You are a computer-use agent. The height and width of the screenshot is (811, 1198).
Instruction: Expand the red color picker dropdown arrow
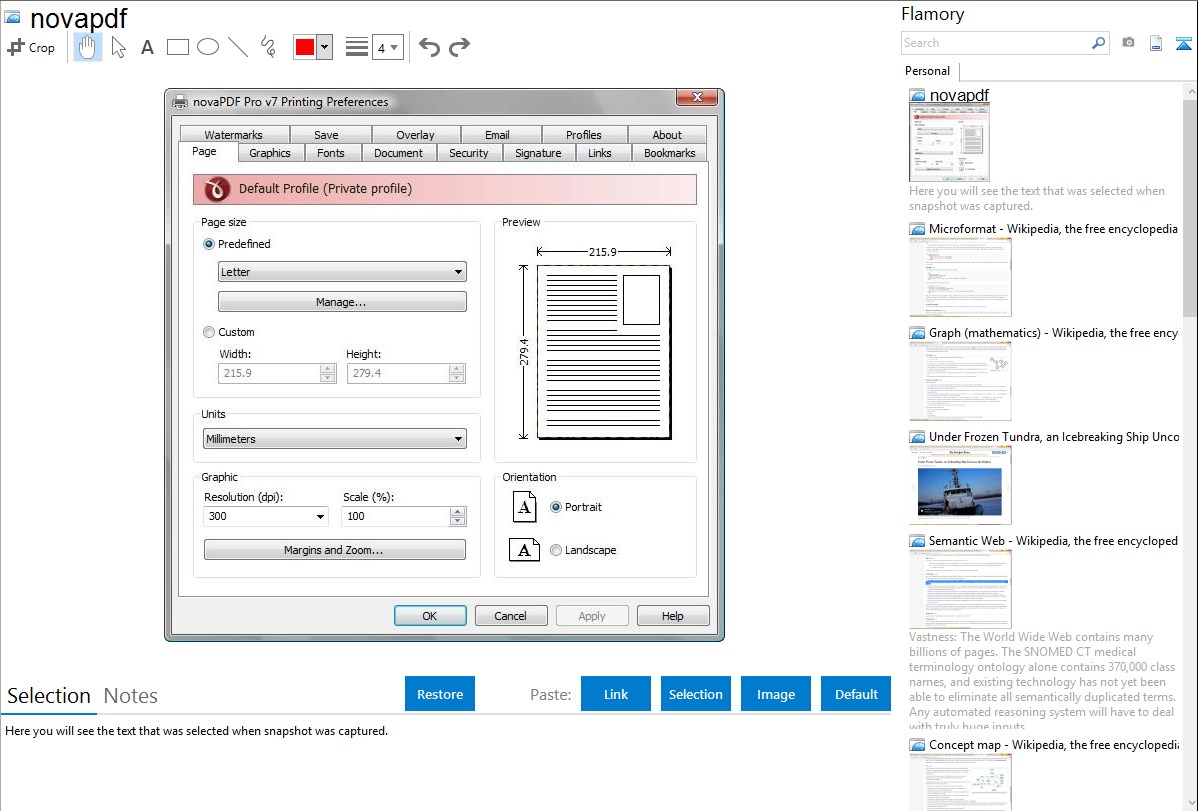click(325, 47)
